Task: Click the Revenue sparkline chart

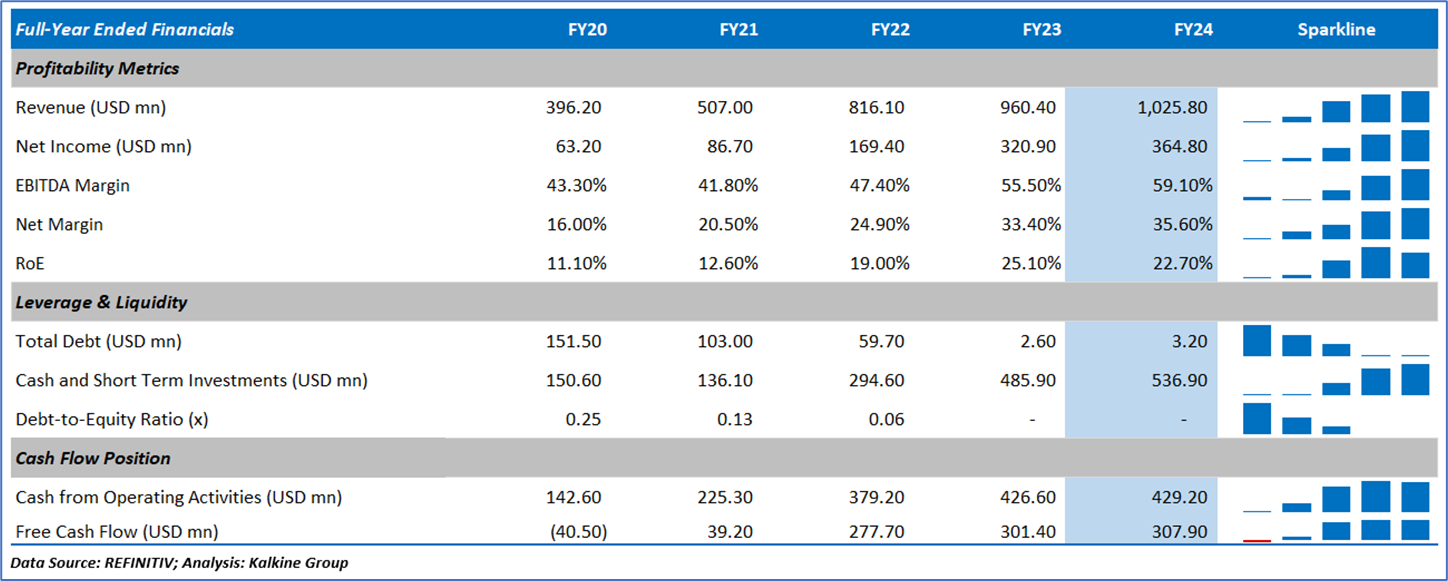Action: (1336, 107)
